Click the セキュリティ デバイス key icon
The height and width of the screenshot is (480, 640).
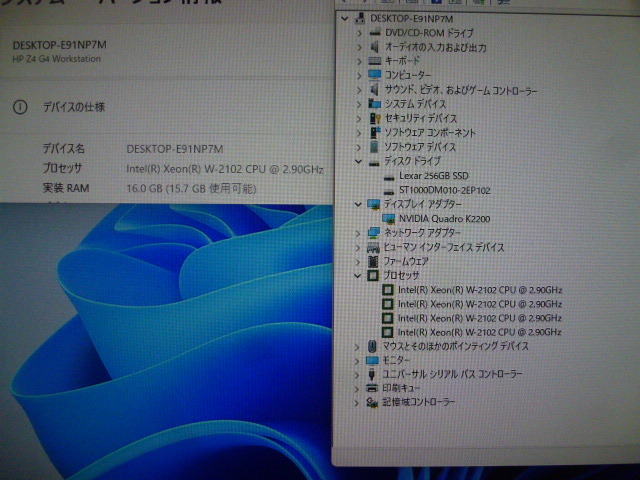pos(375,118)
